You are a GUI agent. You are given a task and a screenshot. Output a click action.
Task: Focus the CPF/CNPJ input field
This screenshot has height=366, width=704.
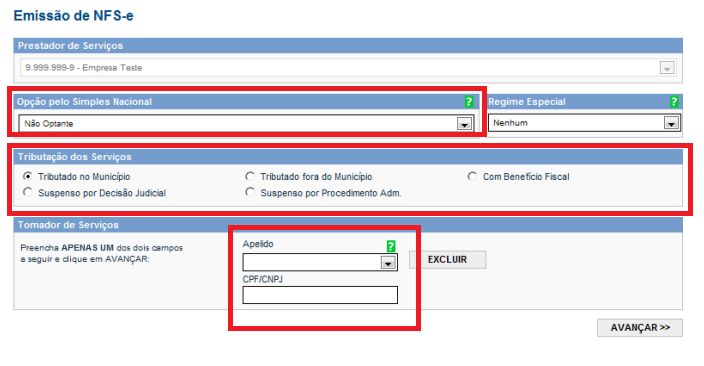[x=320, y=295]
